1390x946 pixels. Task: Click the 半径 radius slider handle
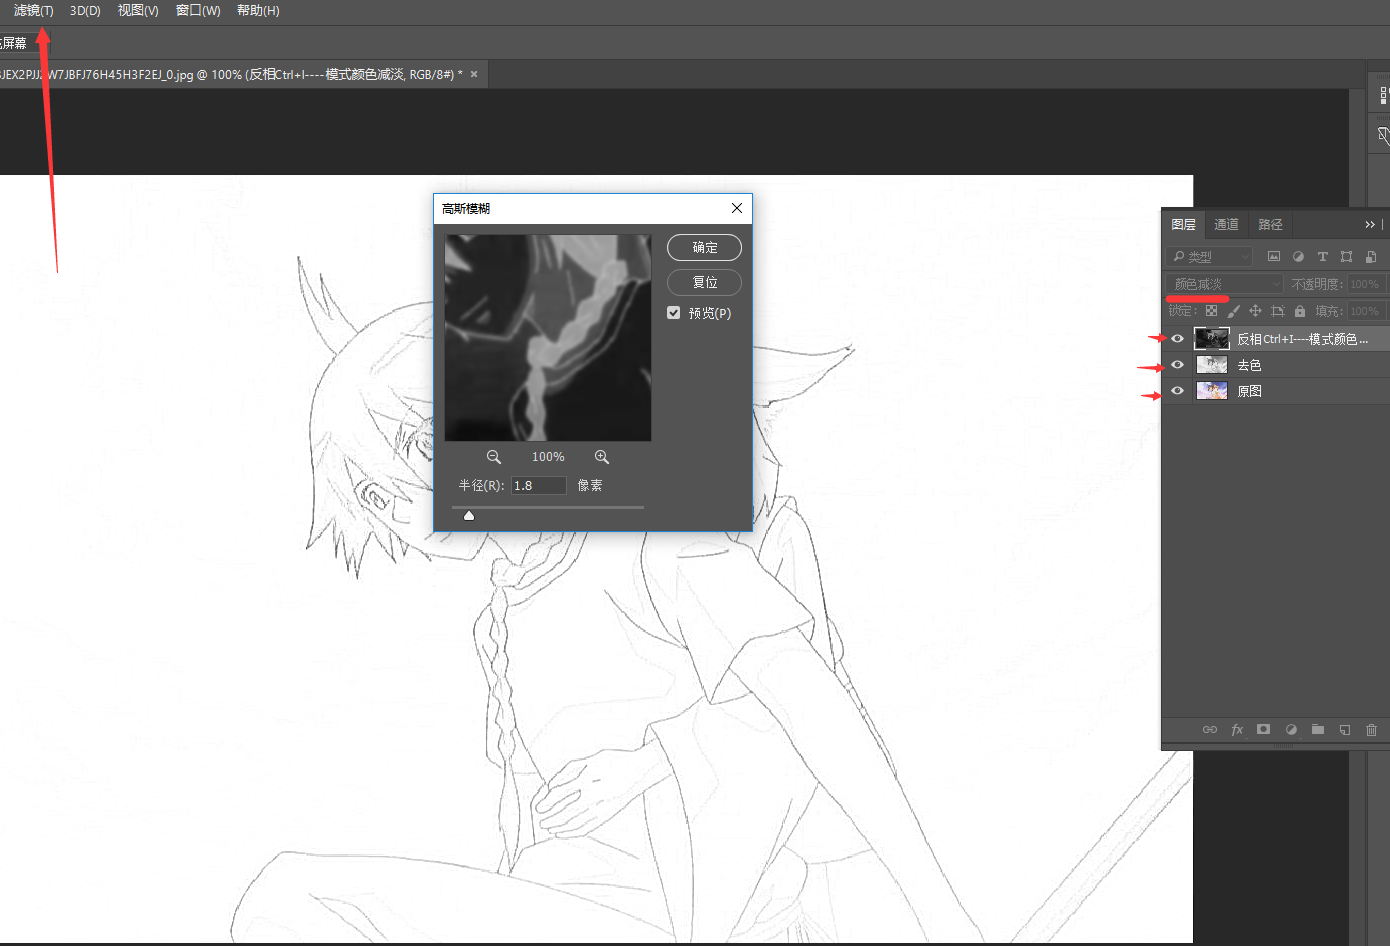(469, 515)
